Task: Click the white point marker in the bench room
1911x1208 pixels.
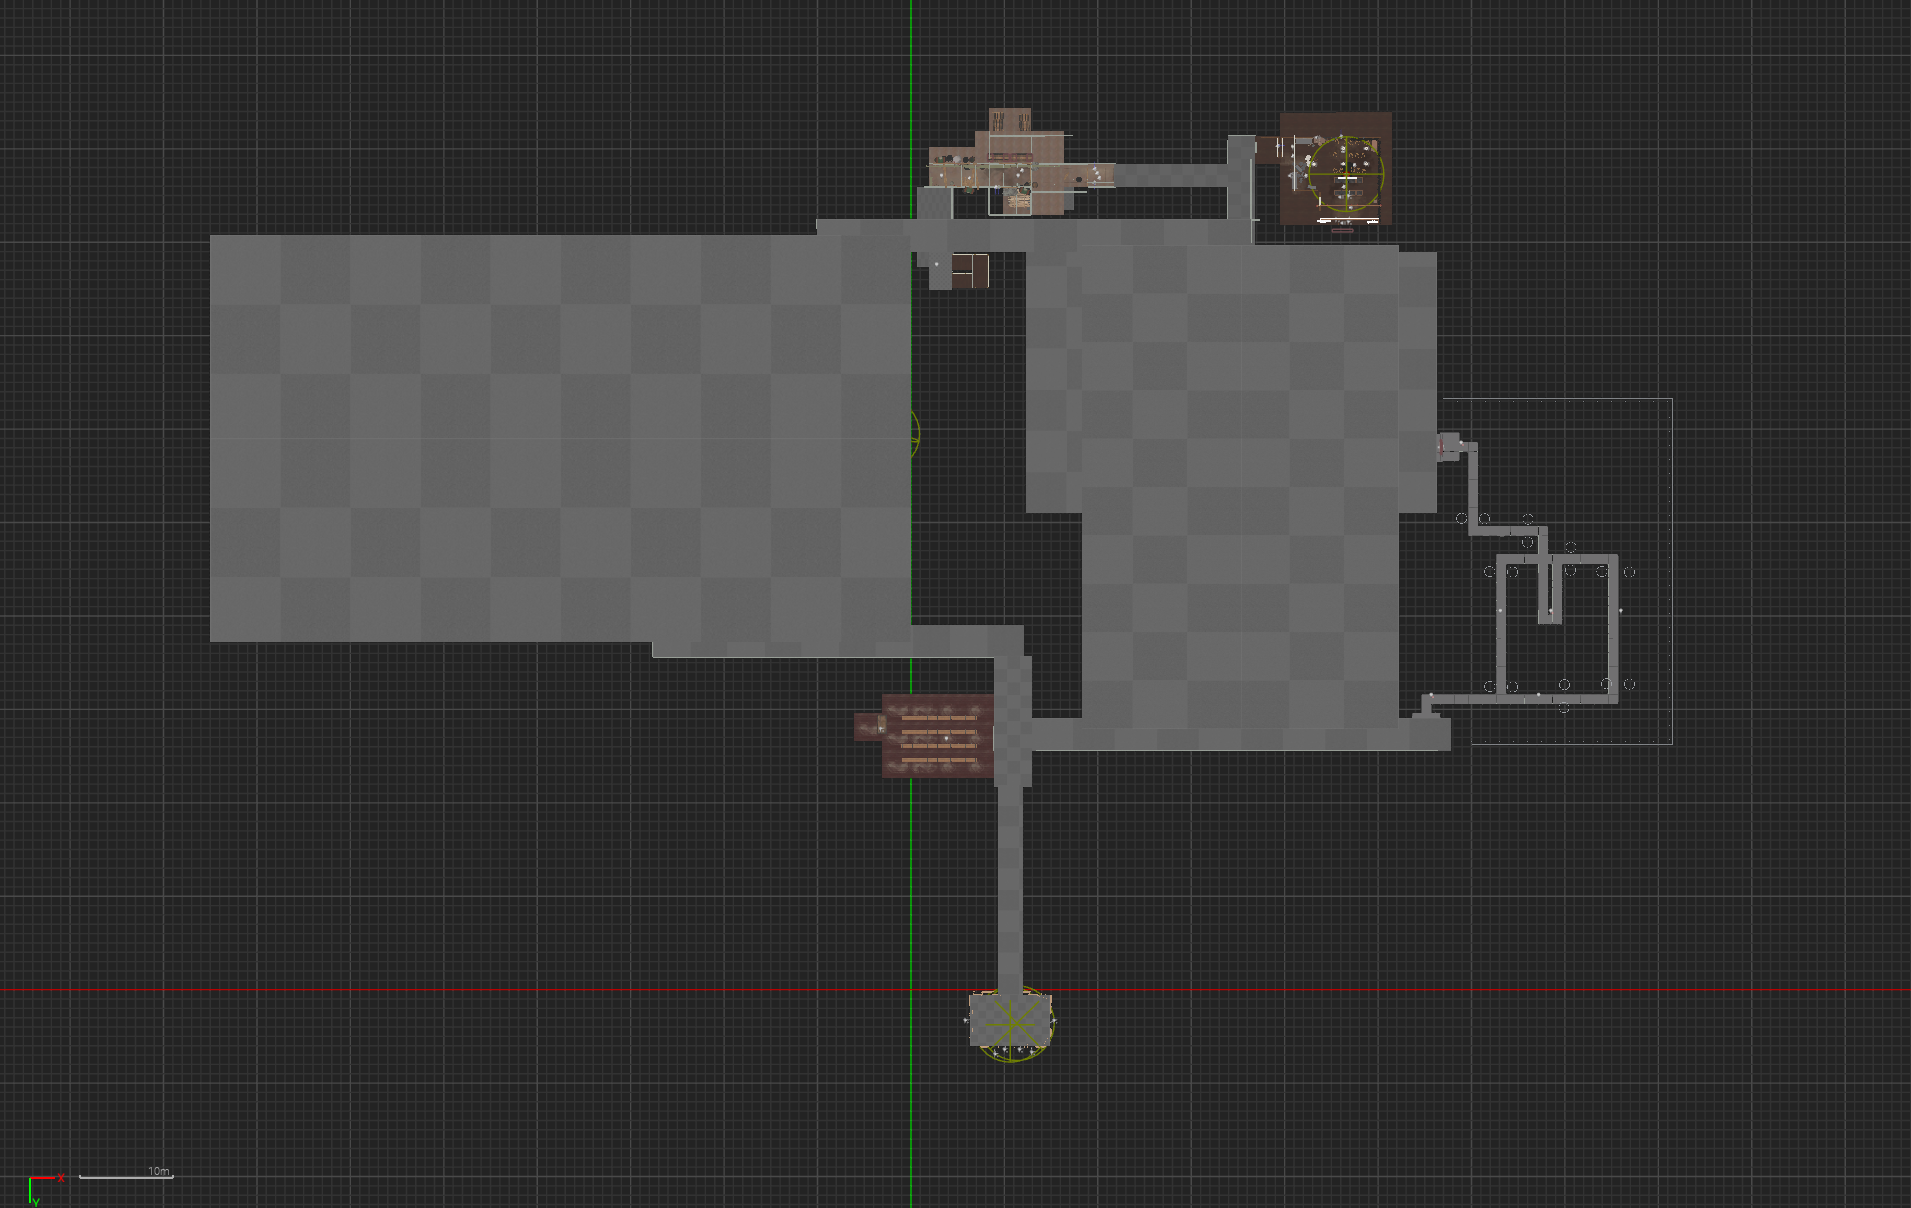Action: click(x=946, y=738)
